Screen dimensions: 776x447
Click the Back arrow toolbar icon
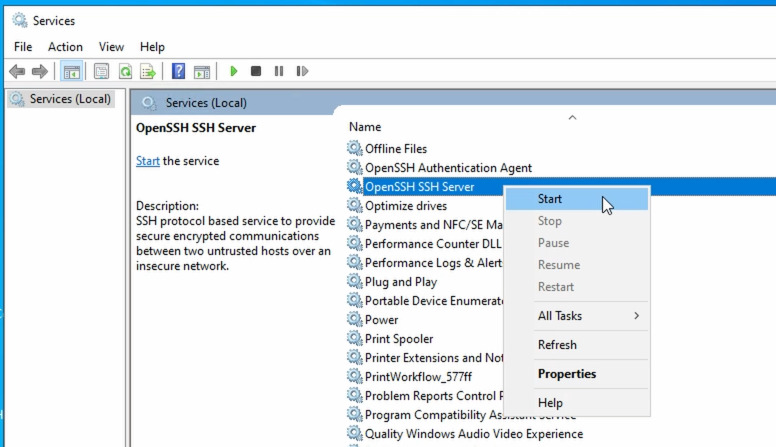pos(17,71)
